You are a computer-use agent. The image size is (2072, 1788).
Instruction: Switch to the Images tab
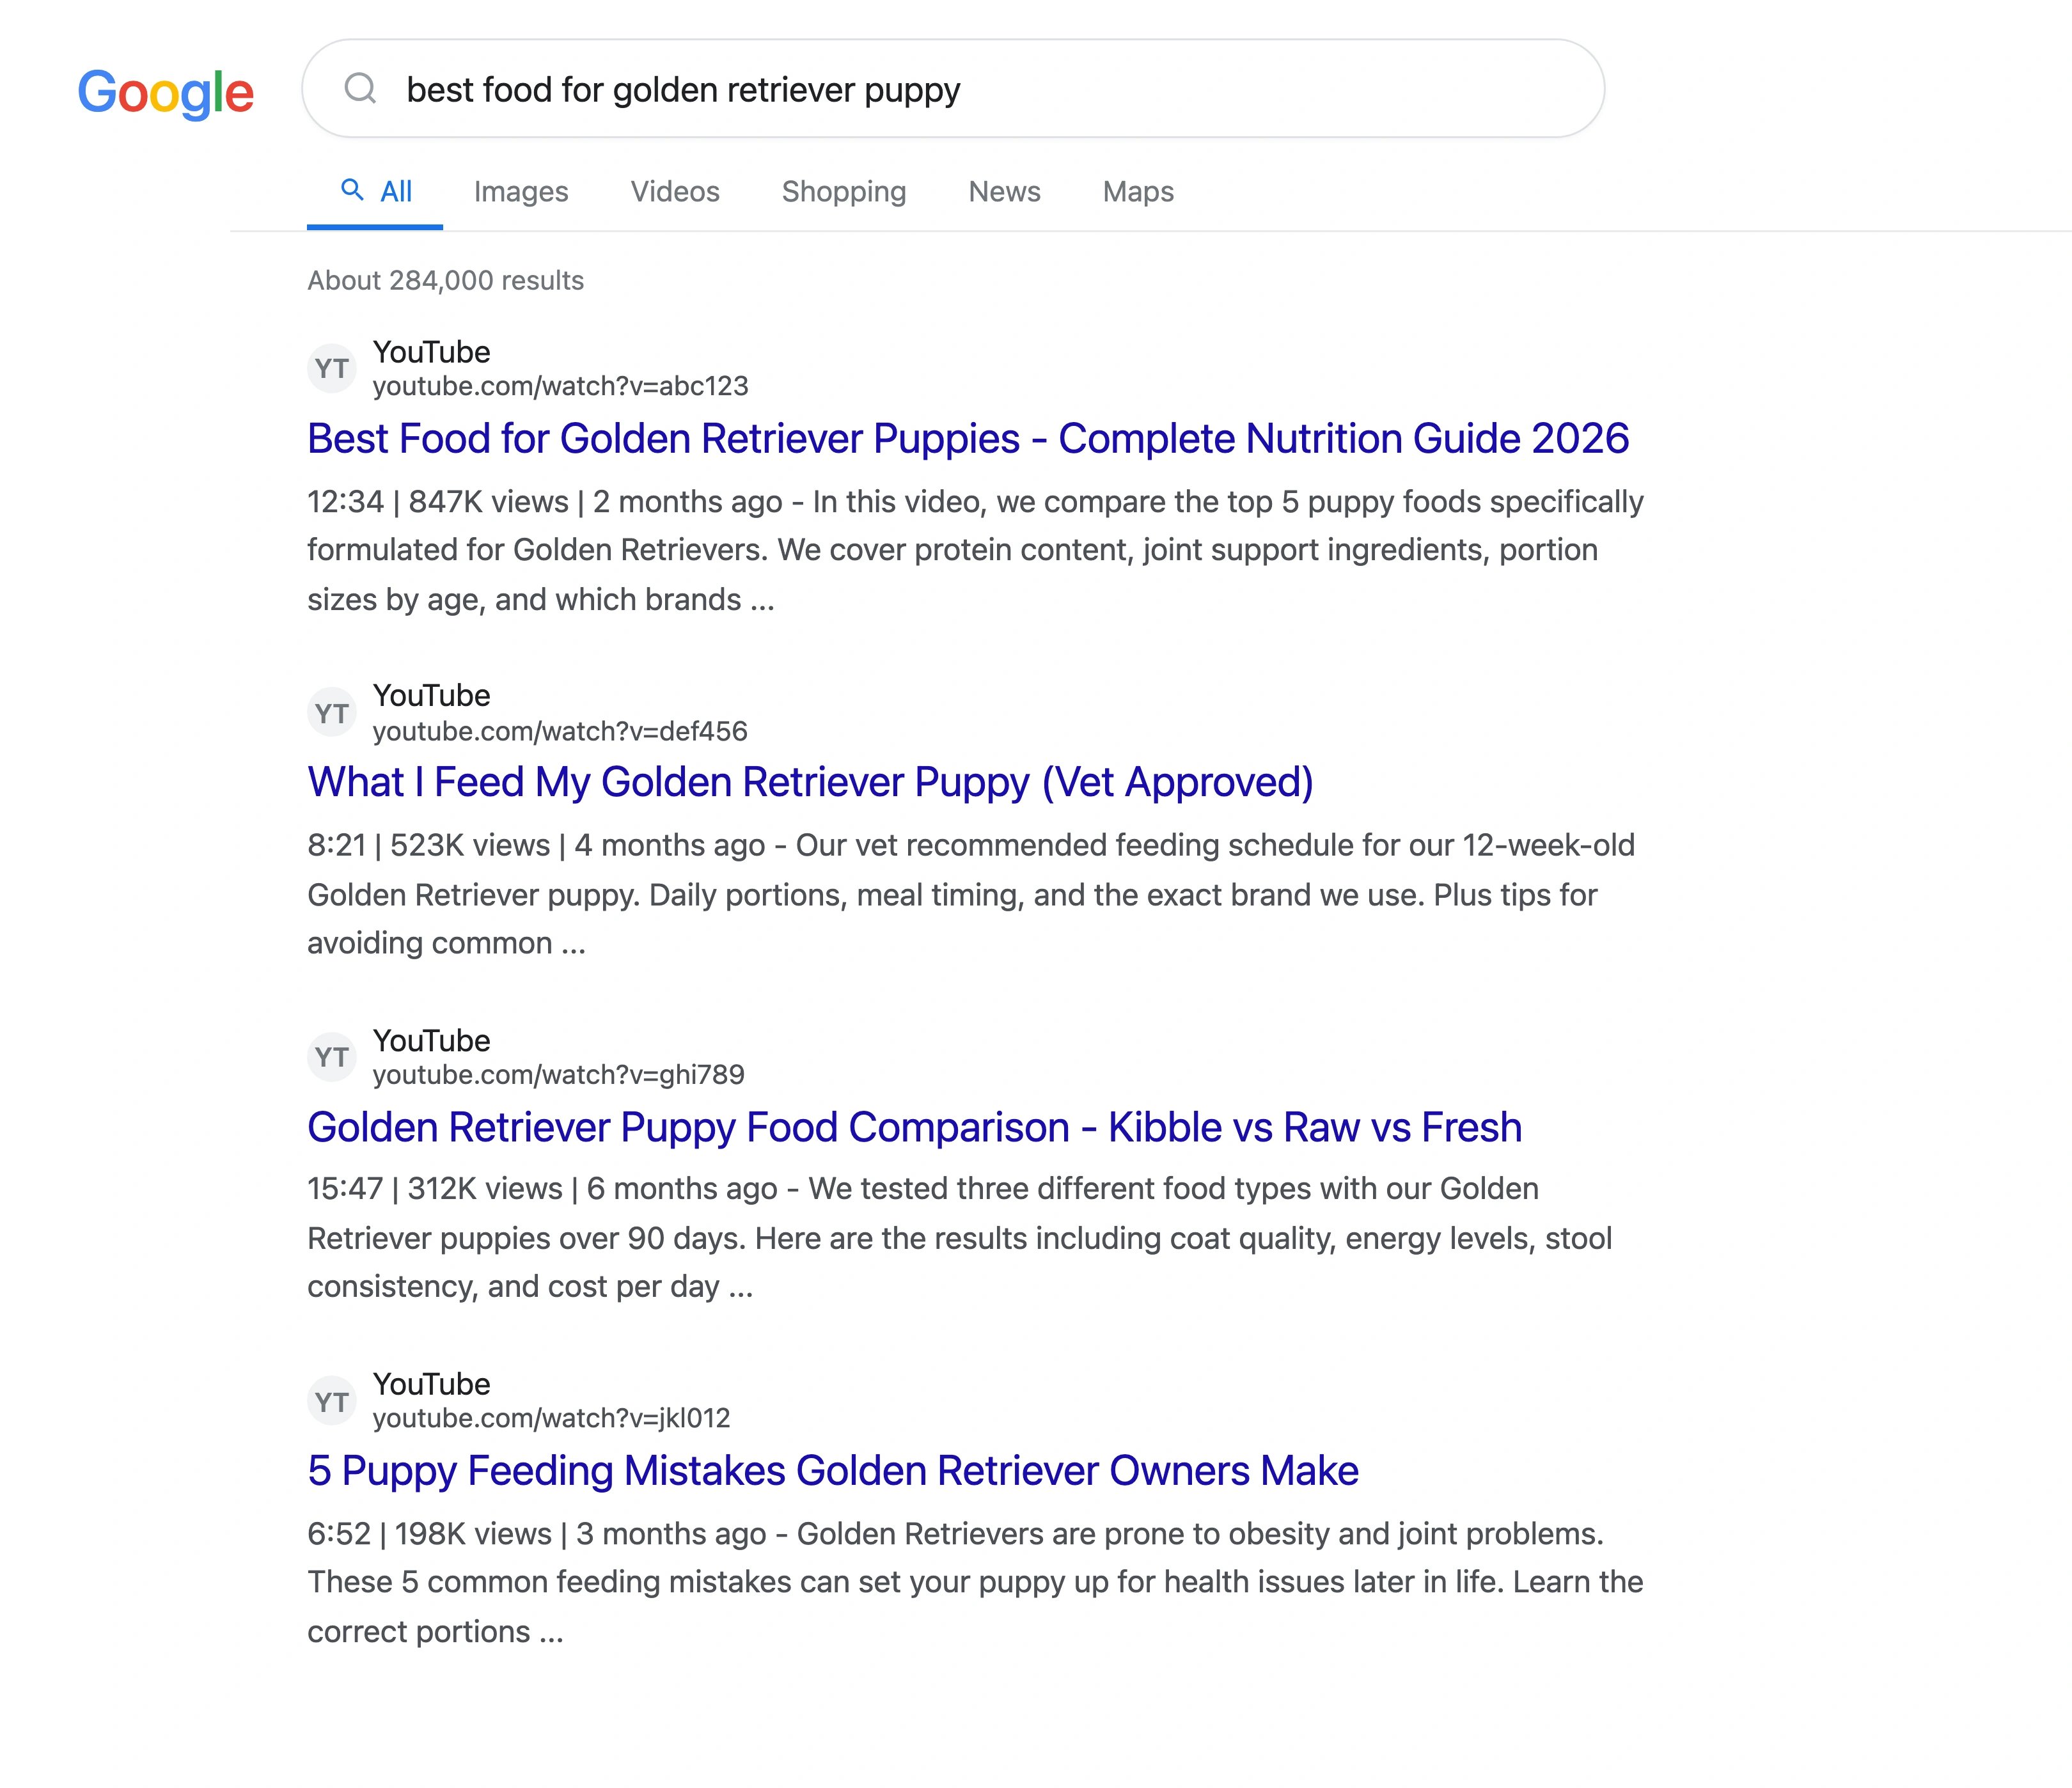point(521,191)
